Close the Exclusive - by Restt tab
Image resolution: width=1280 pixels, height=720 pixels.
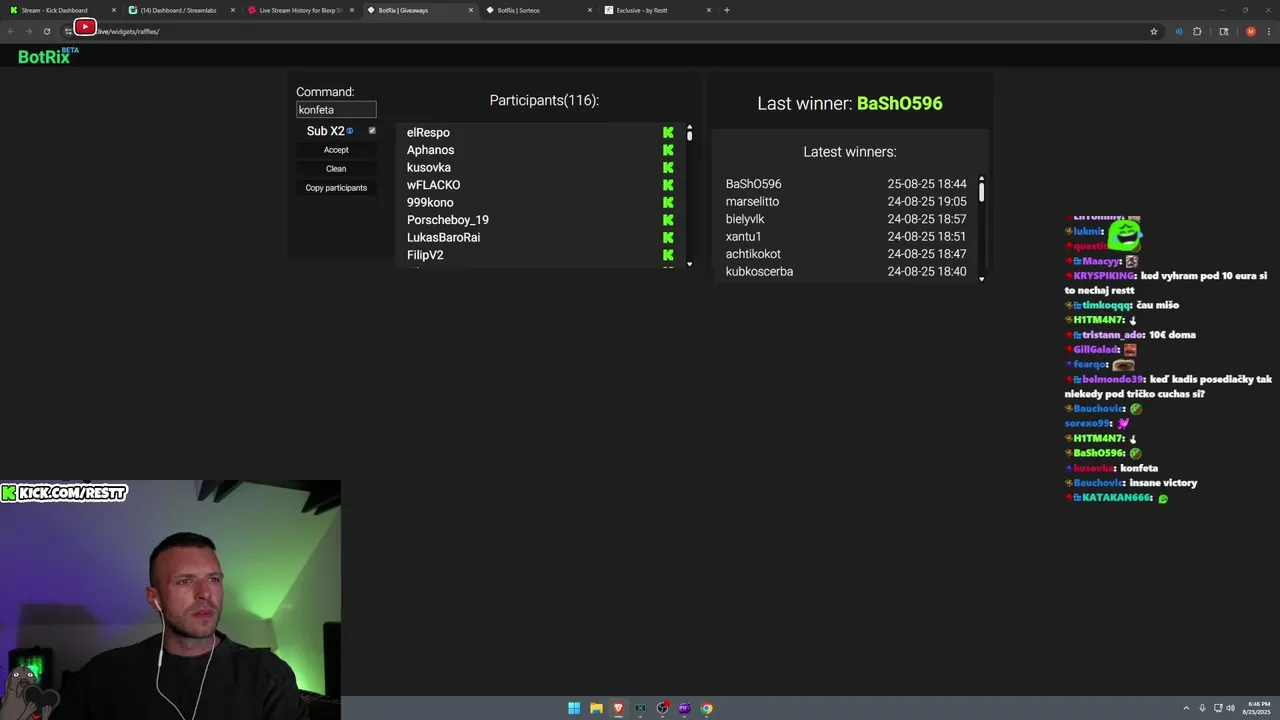point(709,10)
